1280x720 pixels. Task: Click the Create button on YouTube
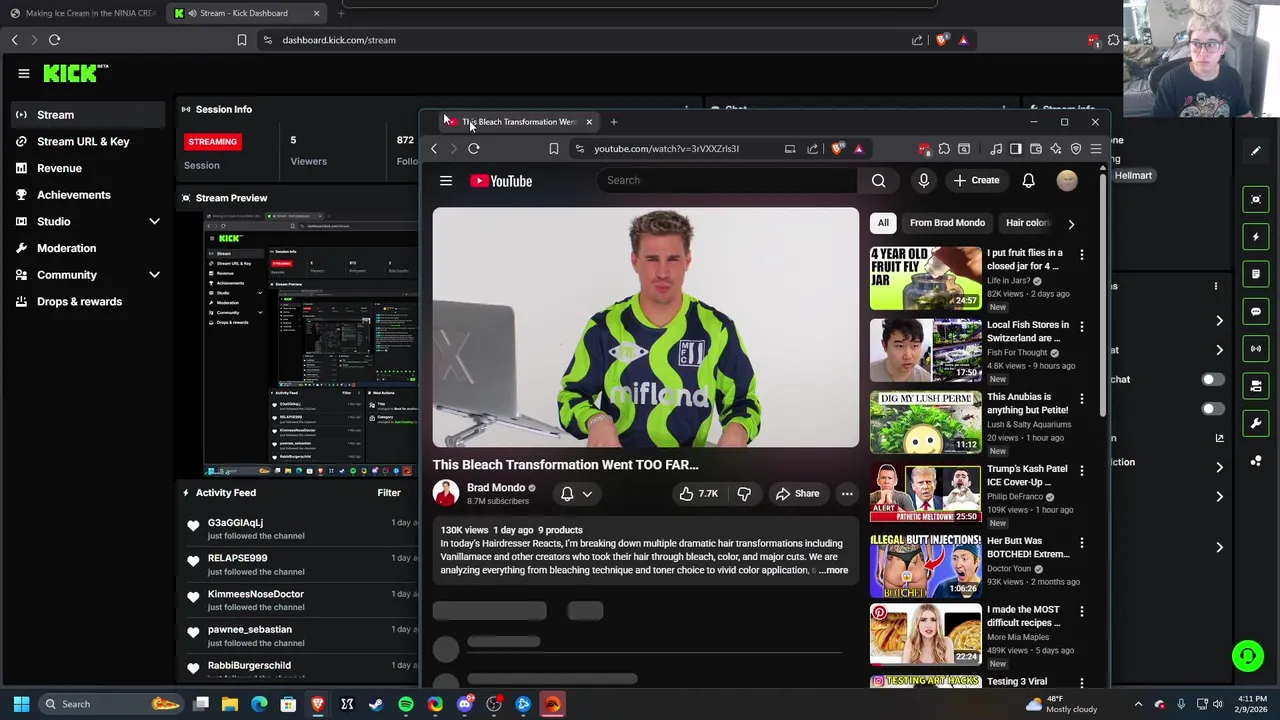(x=976, y=181)
